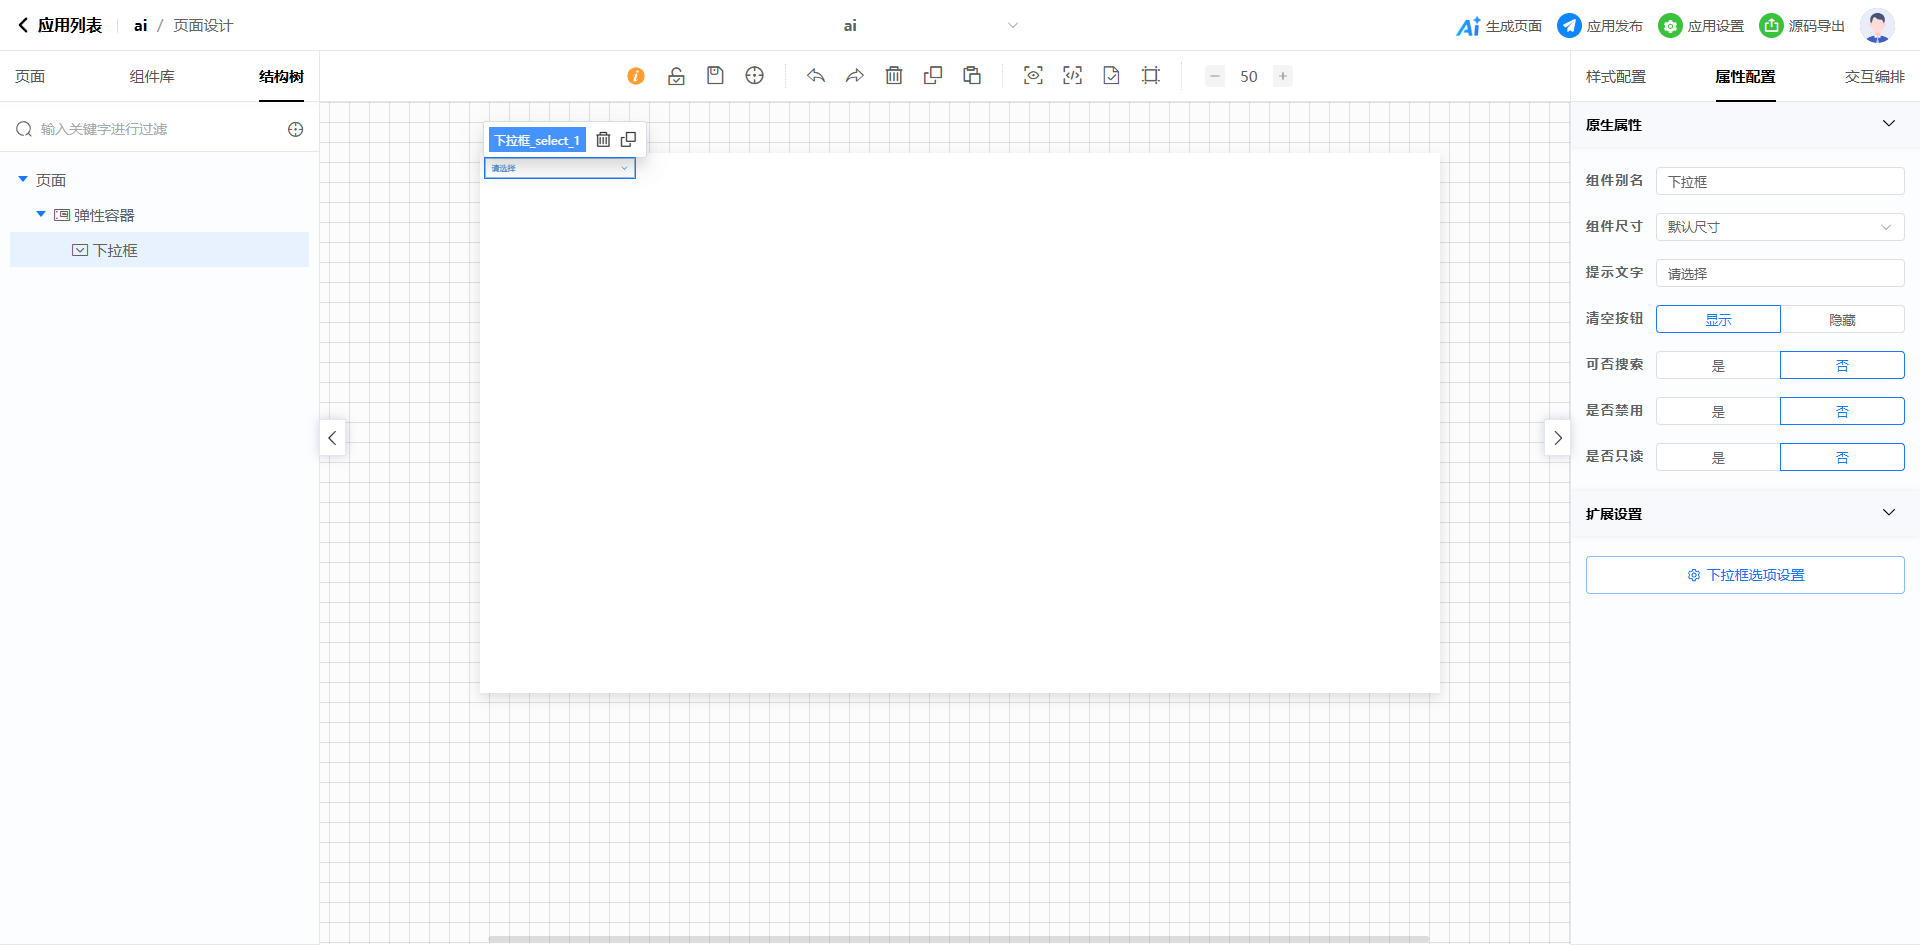Set 清空按钮 to 隐藏
1920x945 pixels.
(1842, 320)
